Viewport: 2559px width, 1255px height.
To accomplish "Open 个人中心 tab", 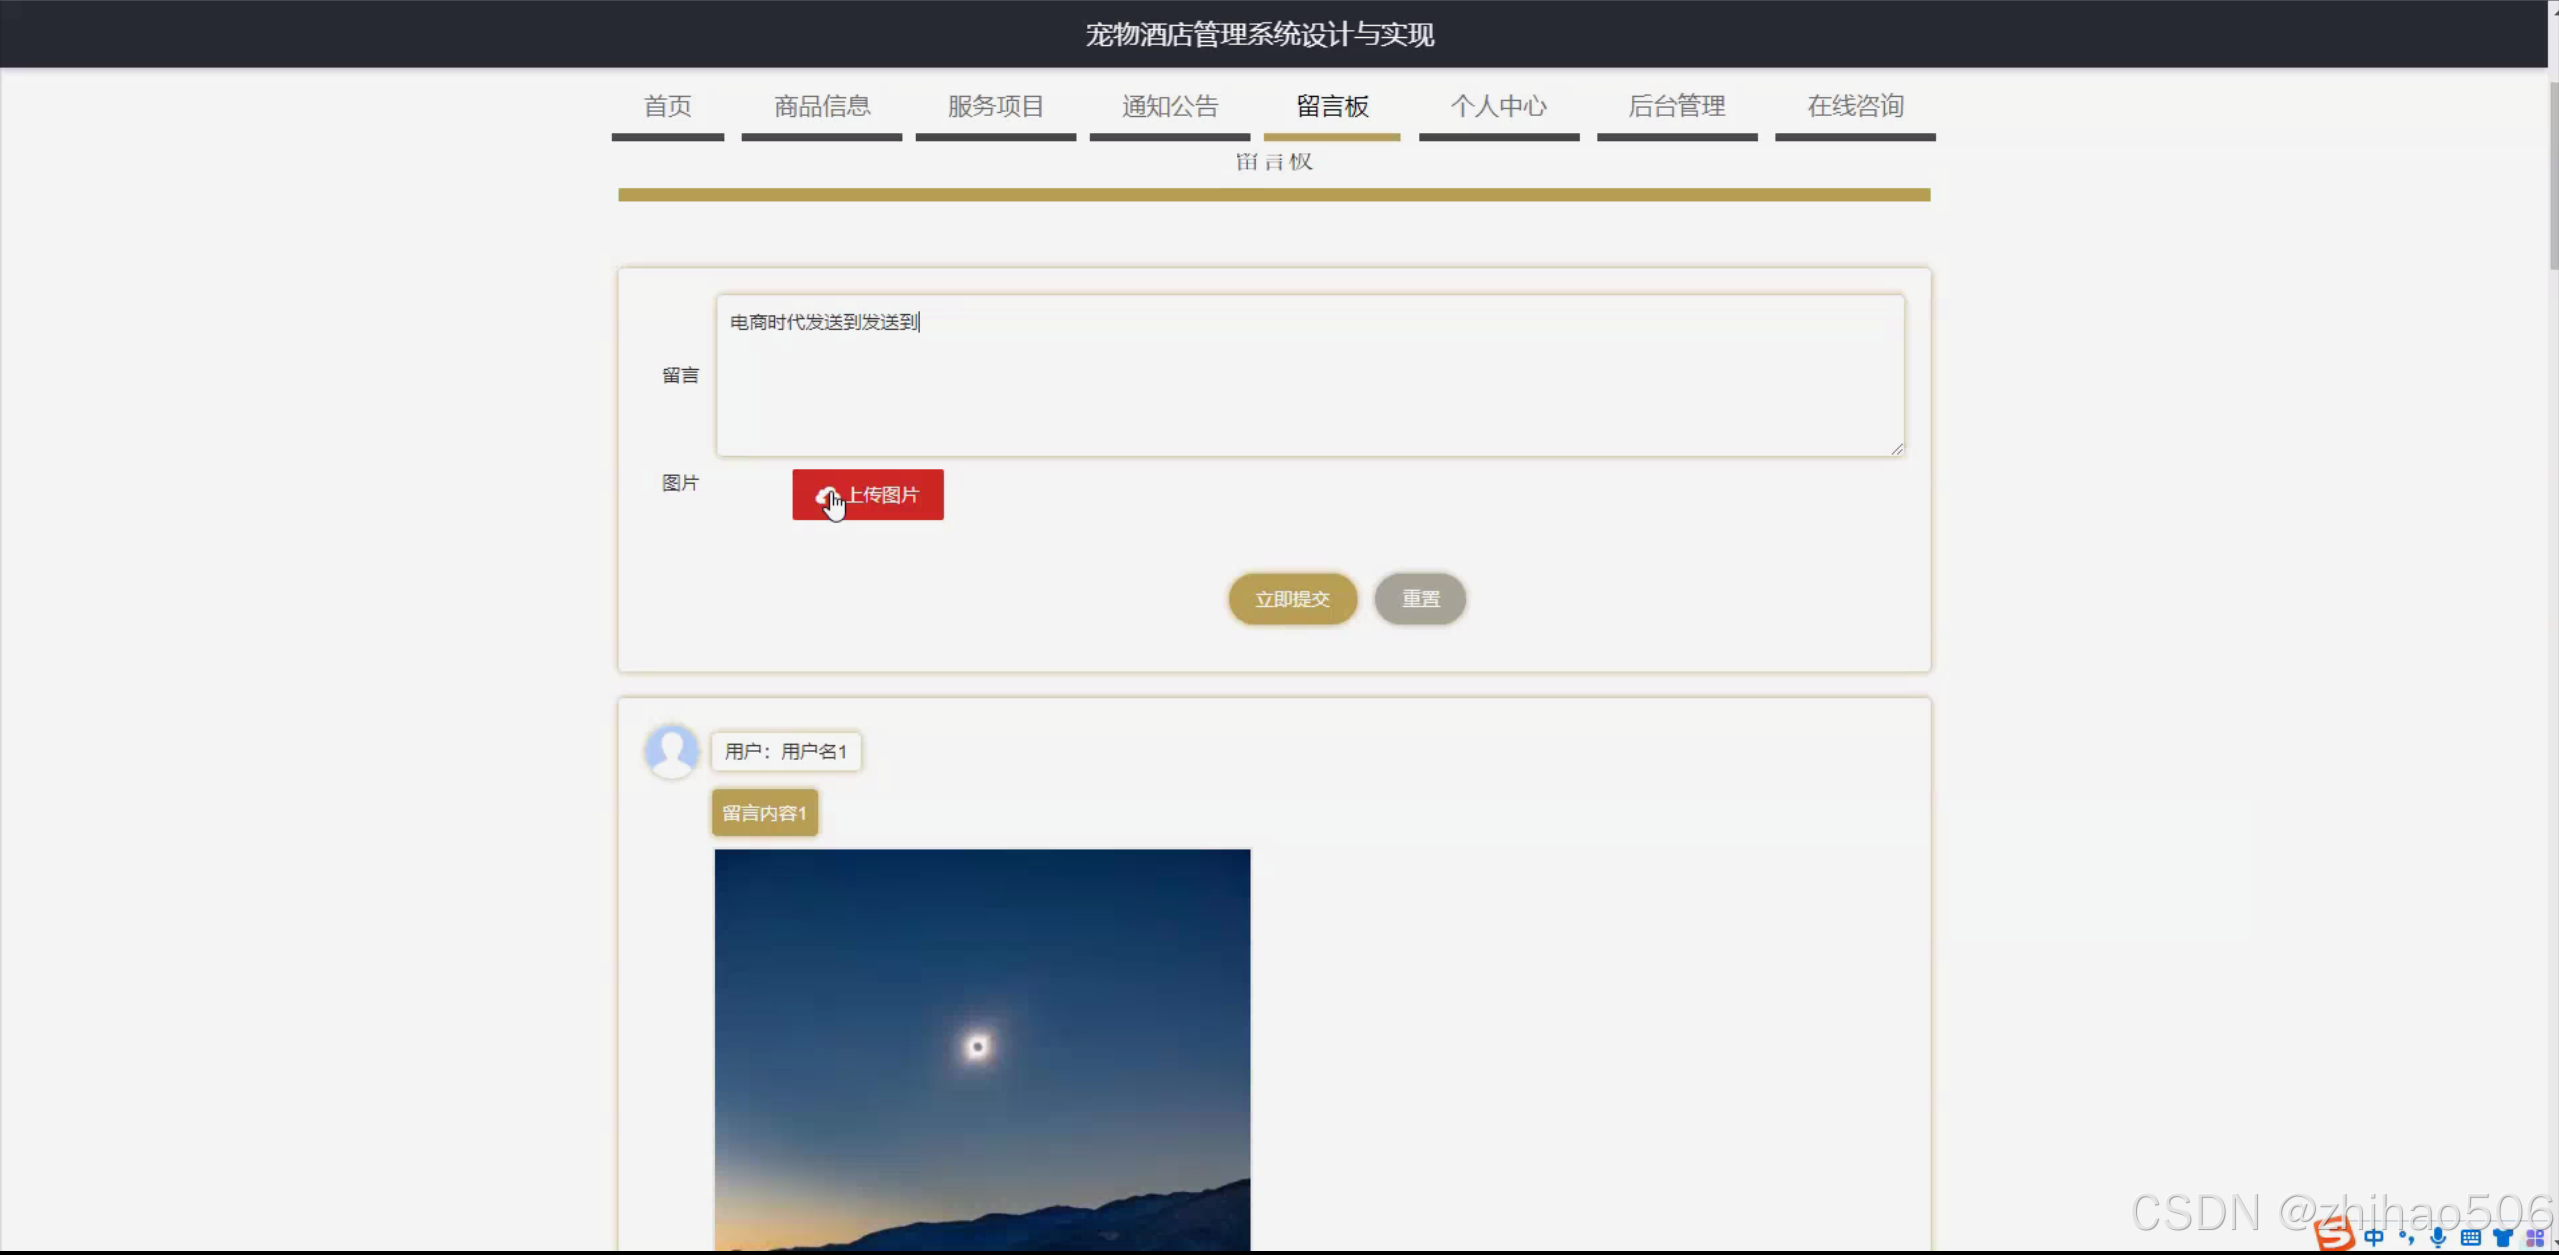I will 1498,106.
